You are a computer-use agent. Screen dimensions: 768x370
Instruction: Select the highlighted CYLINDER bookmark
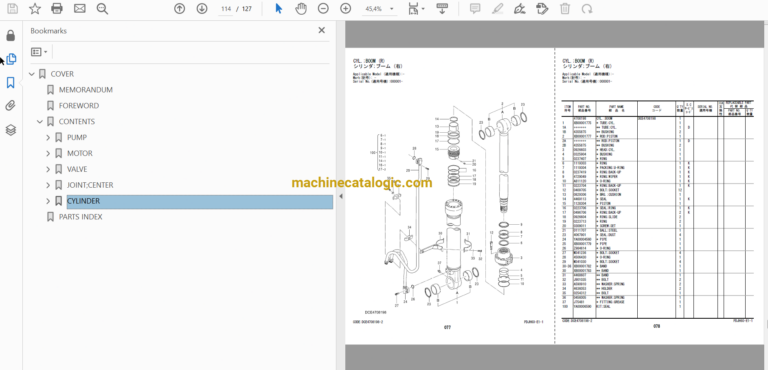[199, 201]
